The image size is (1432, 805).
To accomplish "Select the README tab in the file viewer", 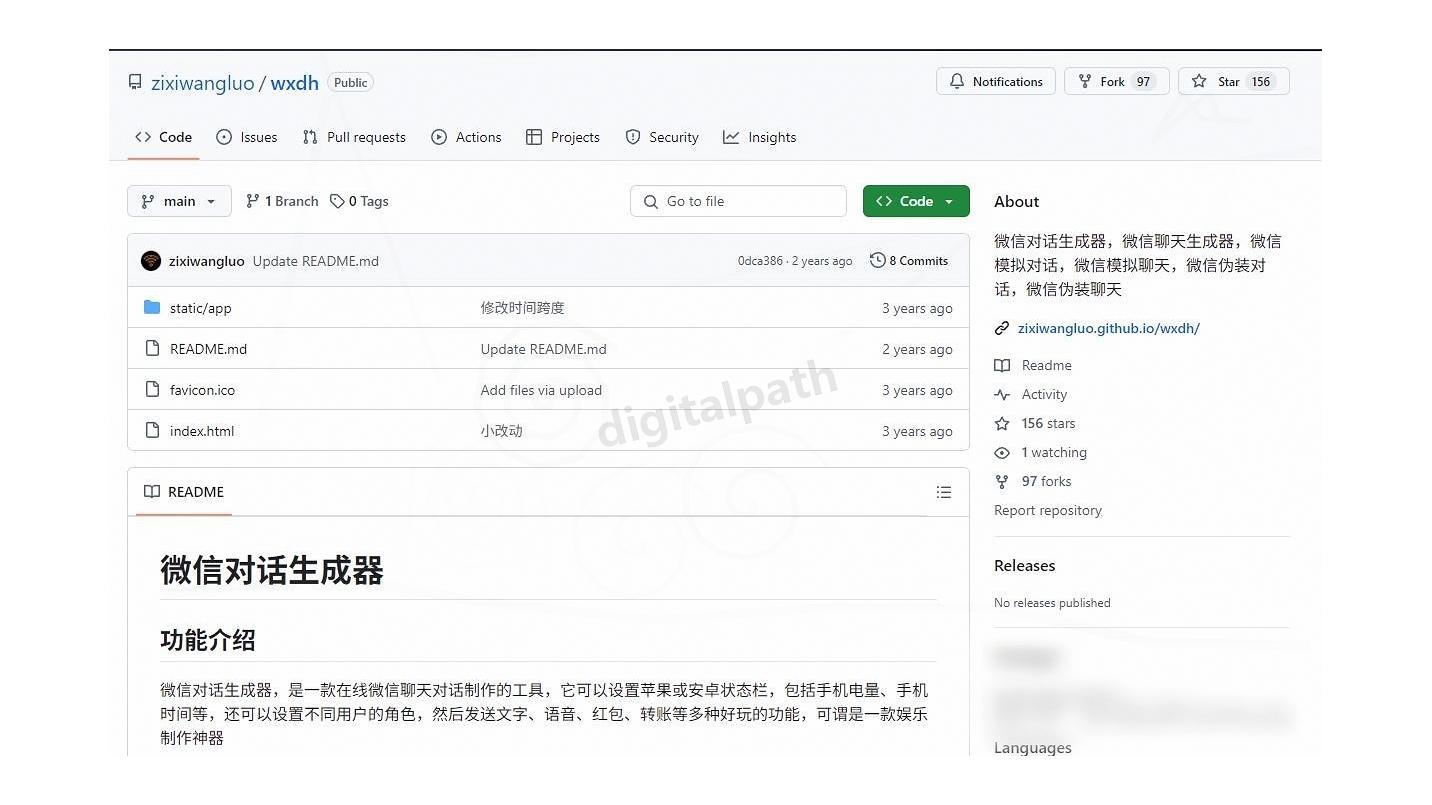I will pyautogui.click(x=184, y=492).
